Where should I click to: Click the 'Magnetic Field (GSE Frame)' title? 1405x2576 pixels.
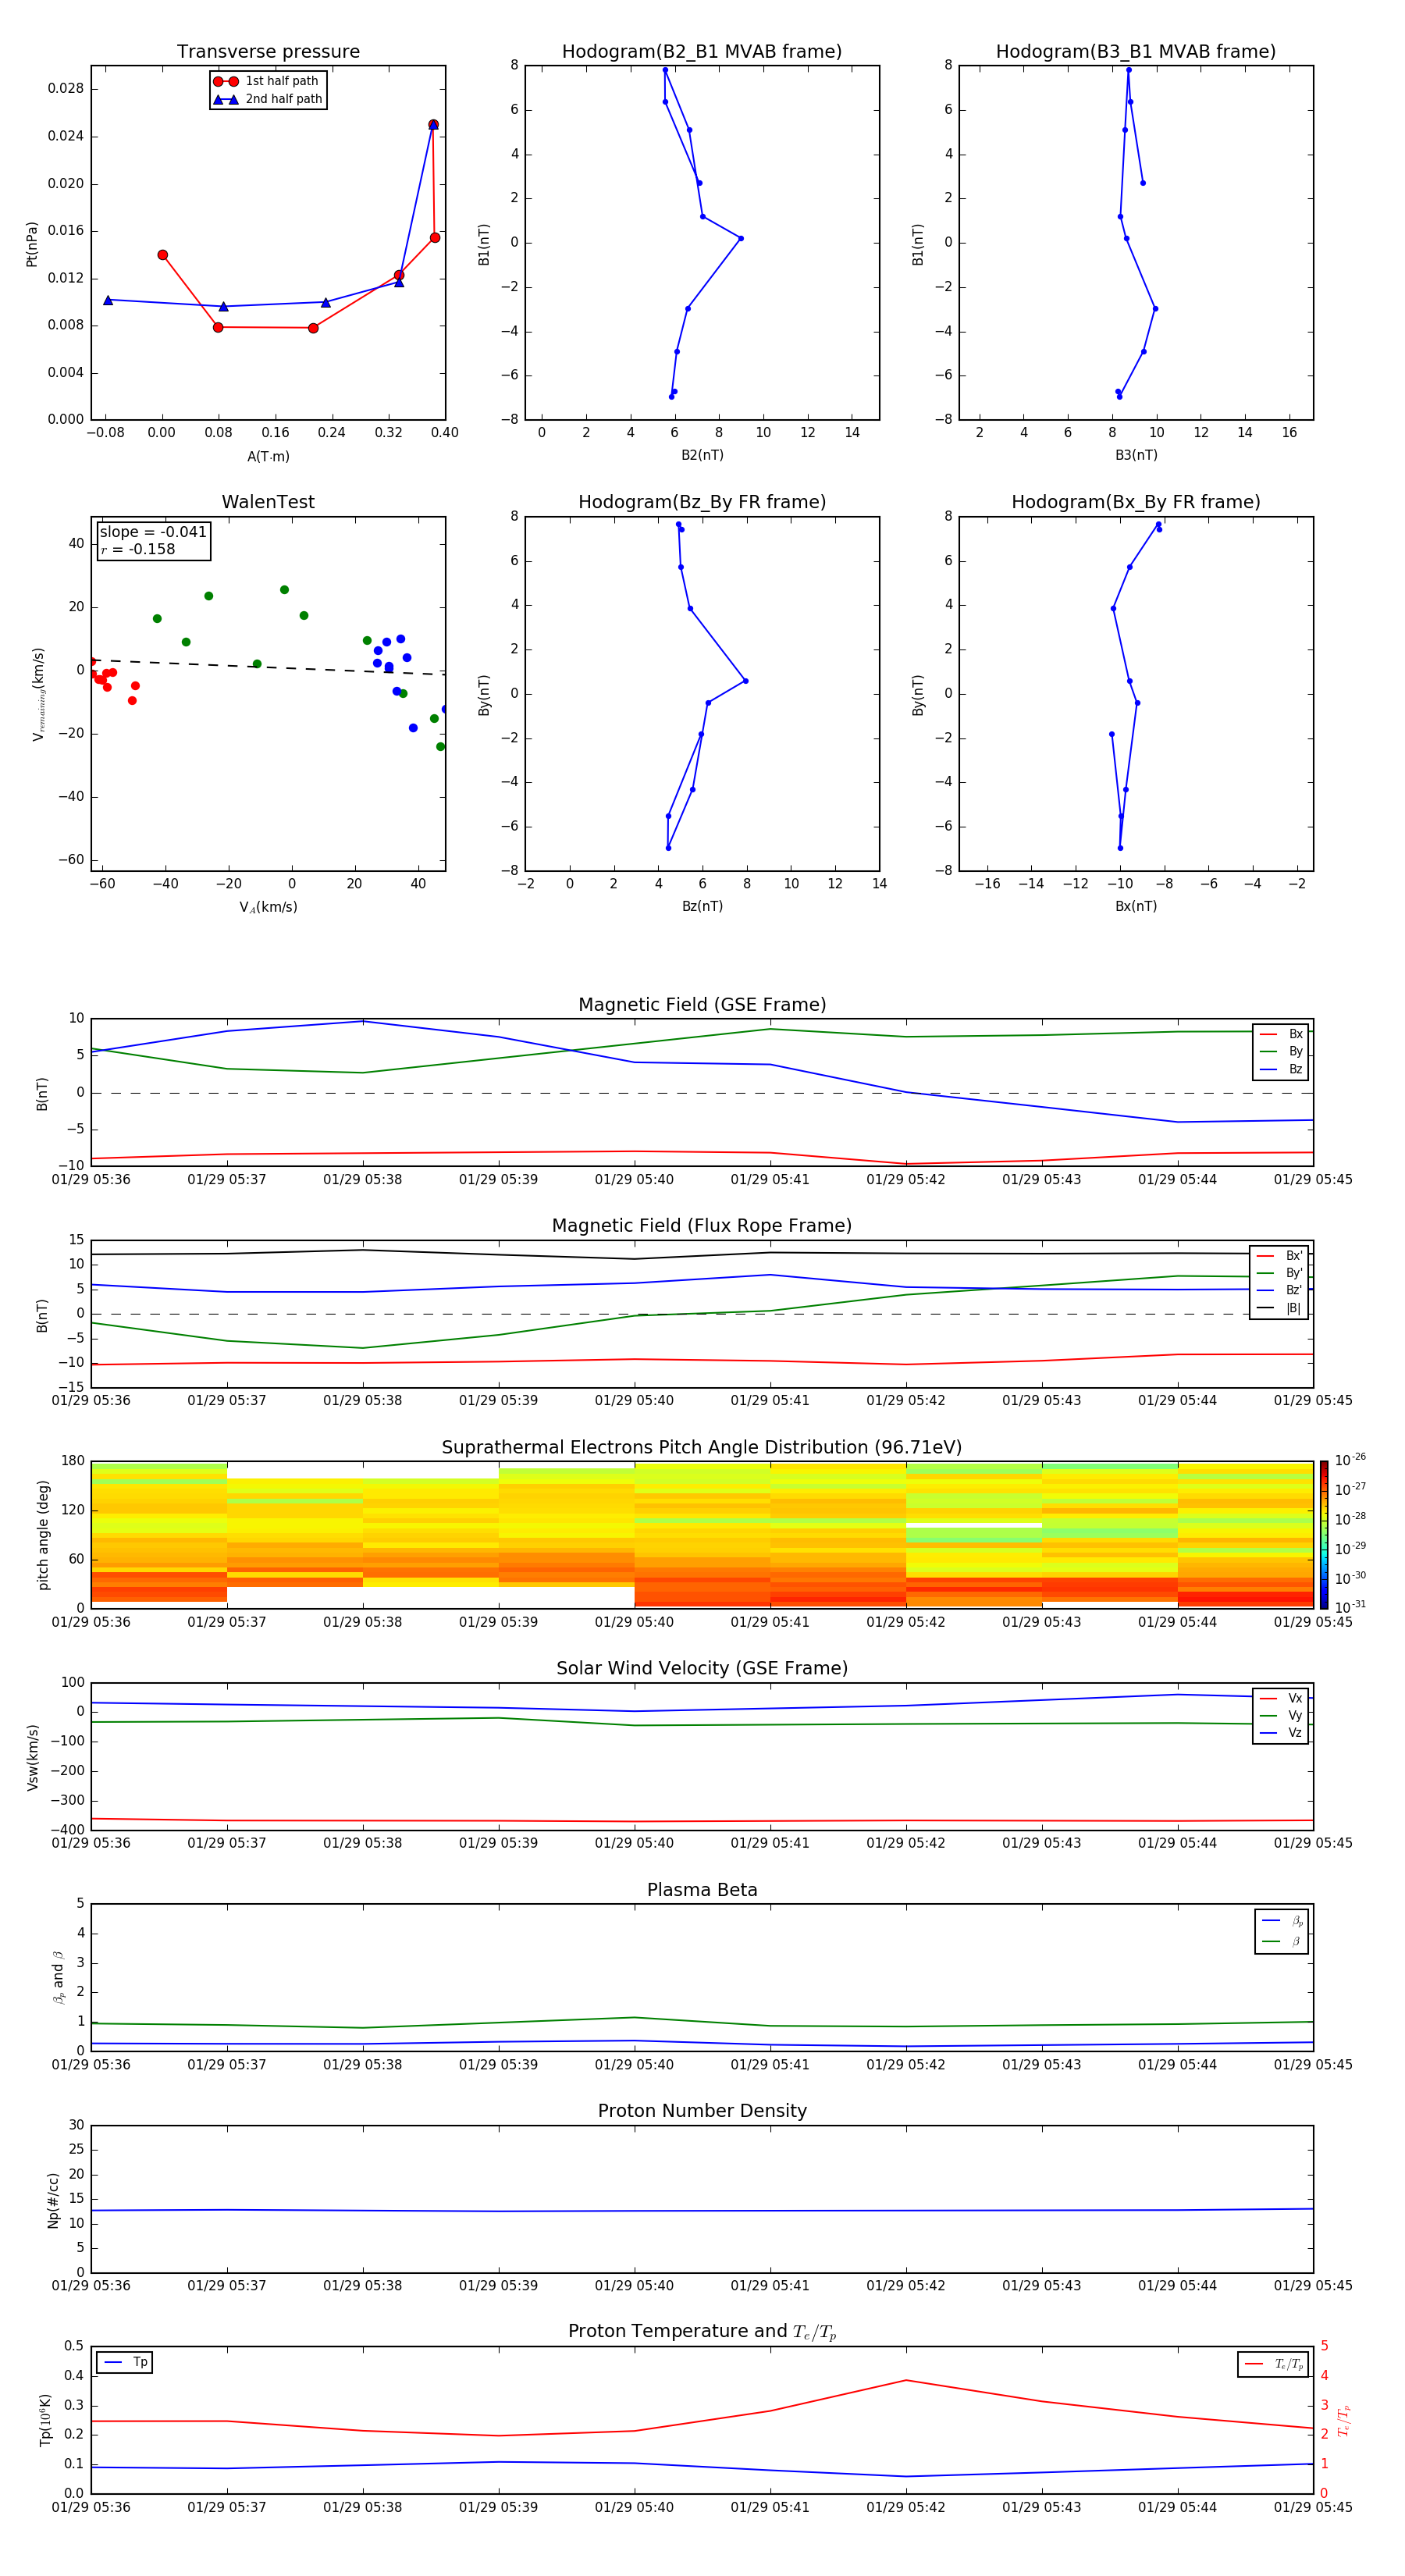pos(702,1005)
